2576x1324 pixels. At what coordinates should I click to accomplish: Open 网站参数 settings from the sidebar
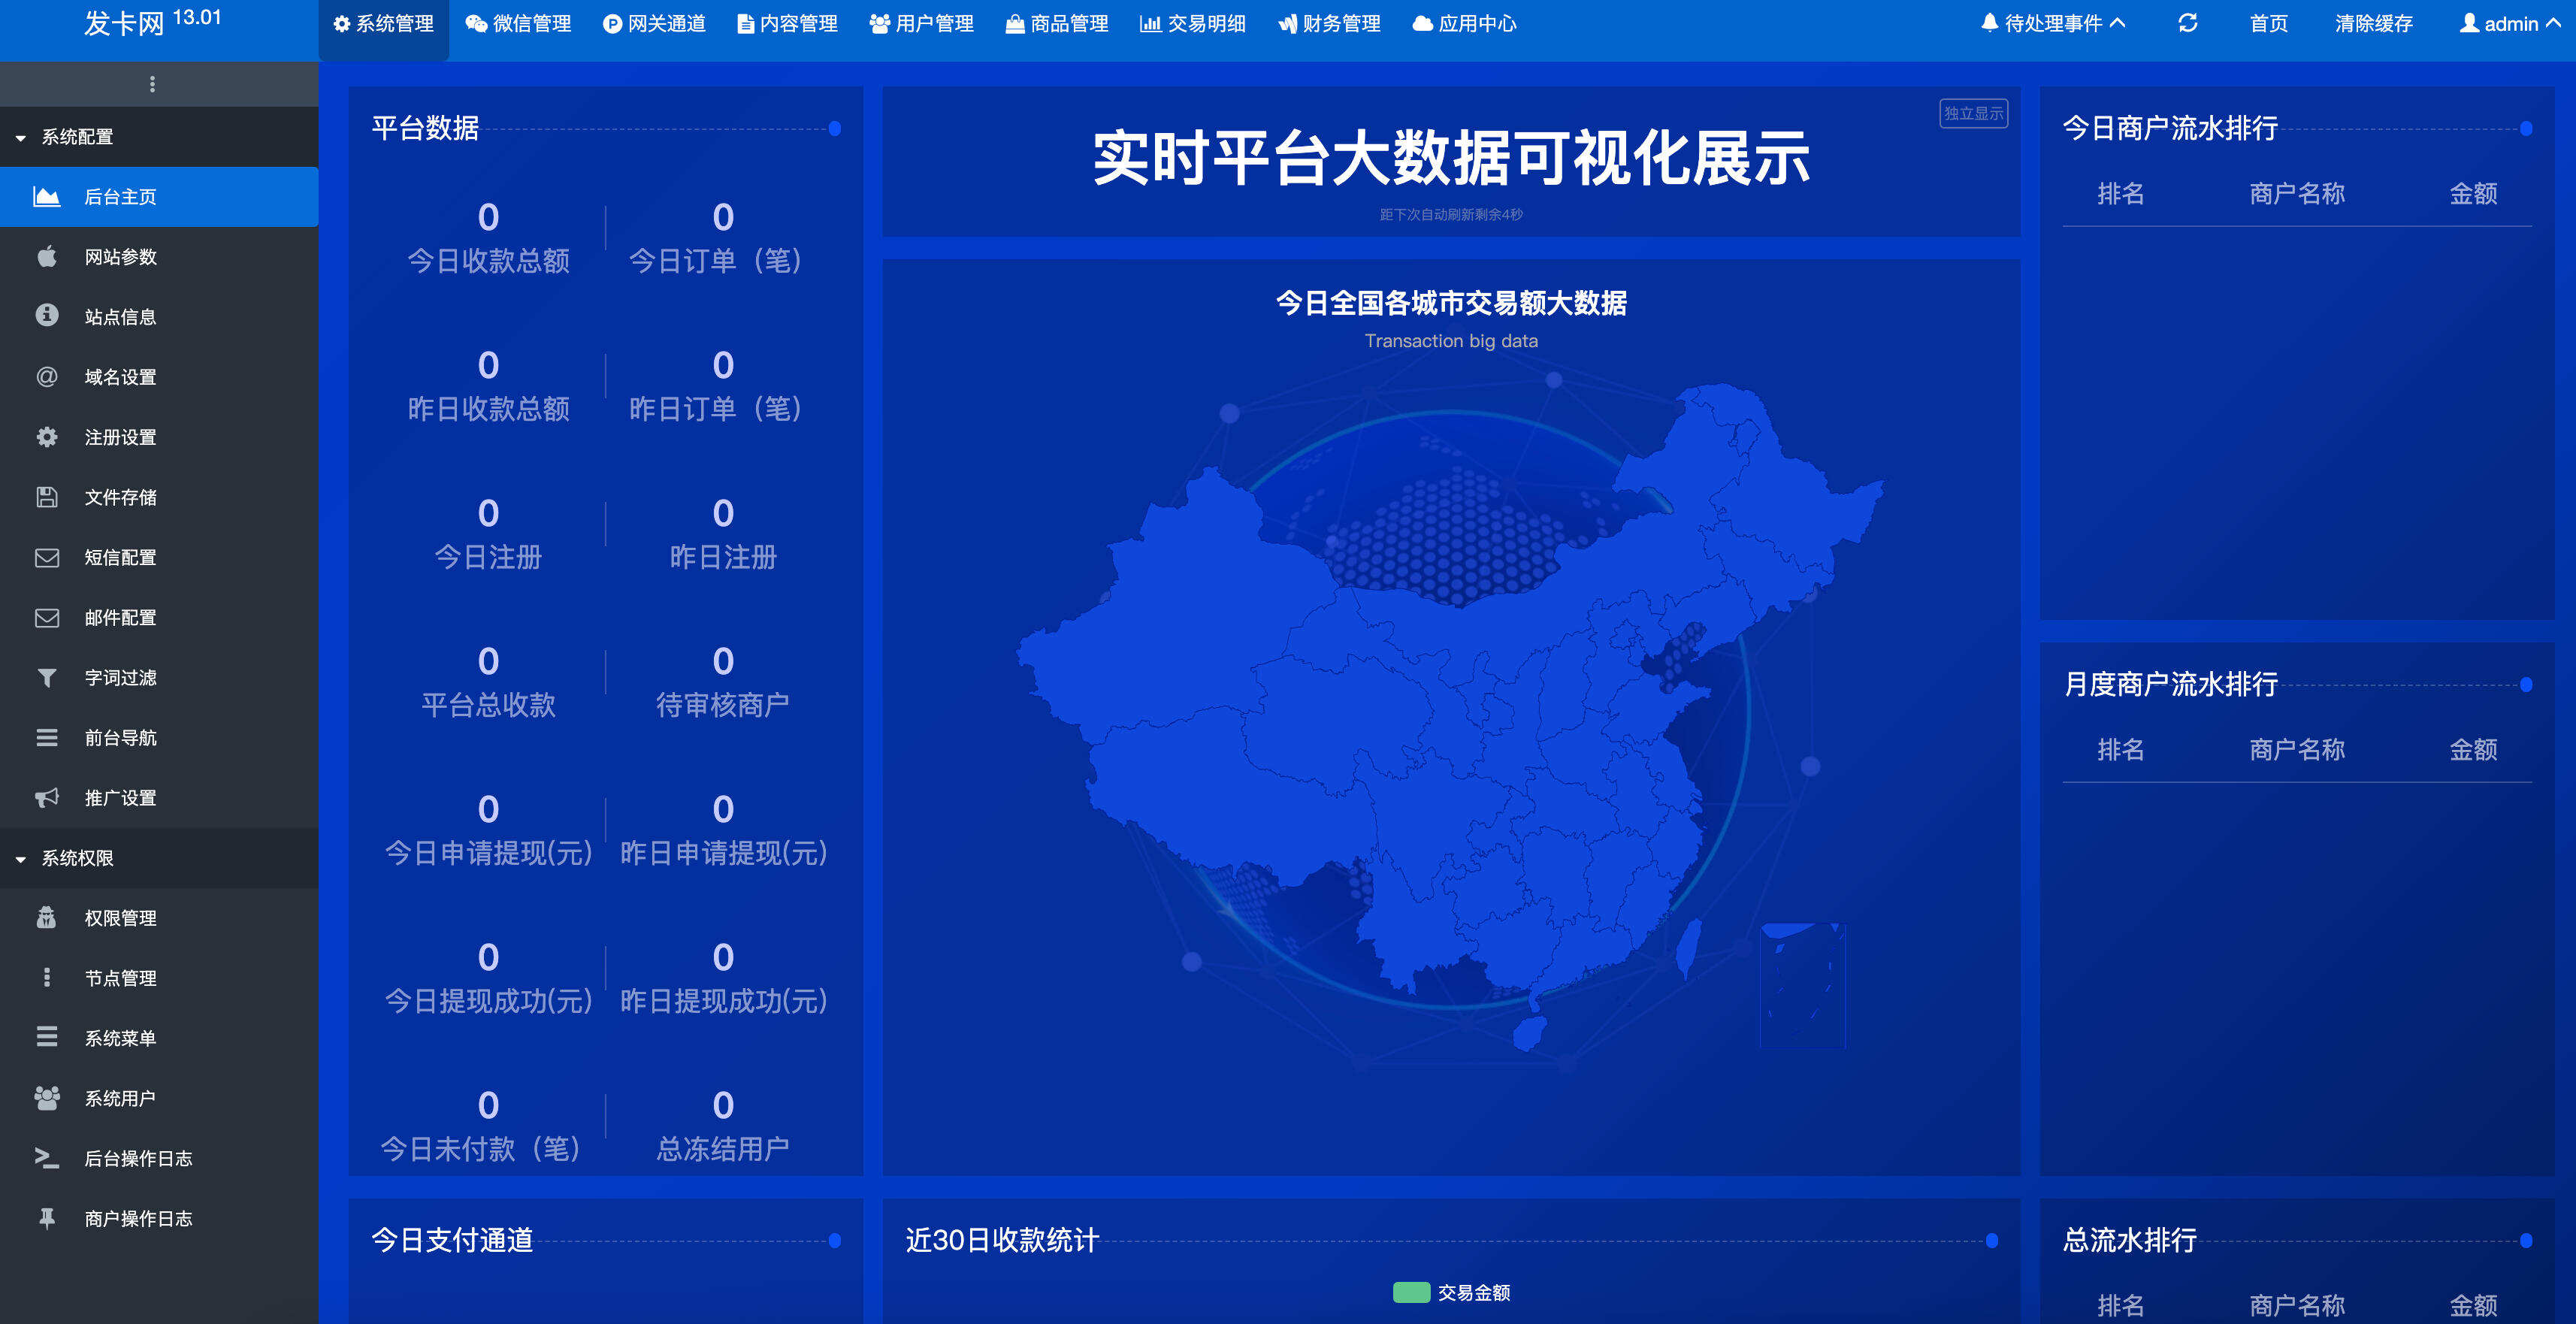pyautogui.click(x=120, y=257)
